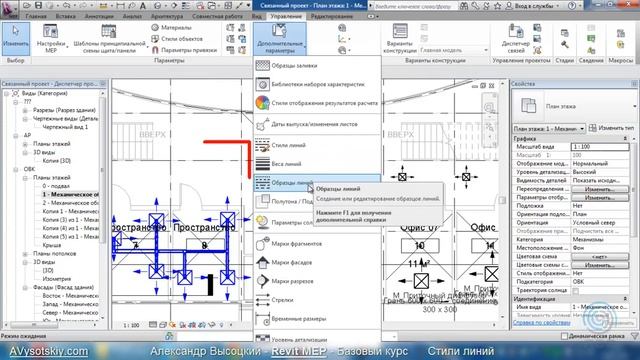Click the Изменить (Modify) arrow tool
The width and height of the screenshot is (640, 360).
coord(16,38)
